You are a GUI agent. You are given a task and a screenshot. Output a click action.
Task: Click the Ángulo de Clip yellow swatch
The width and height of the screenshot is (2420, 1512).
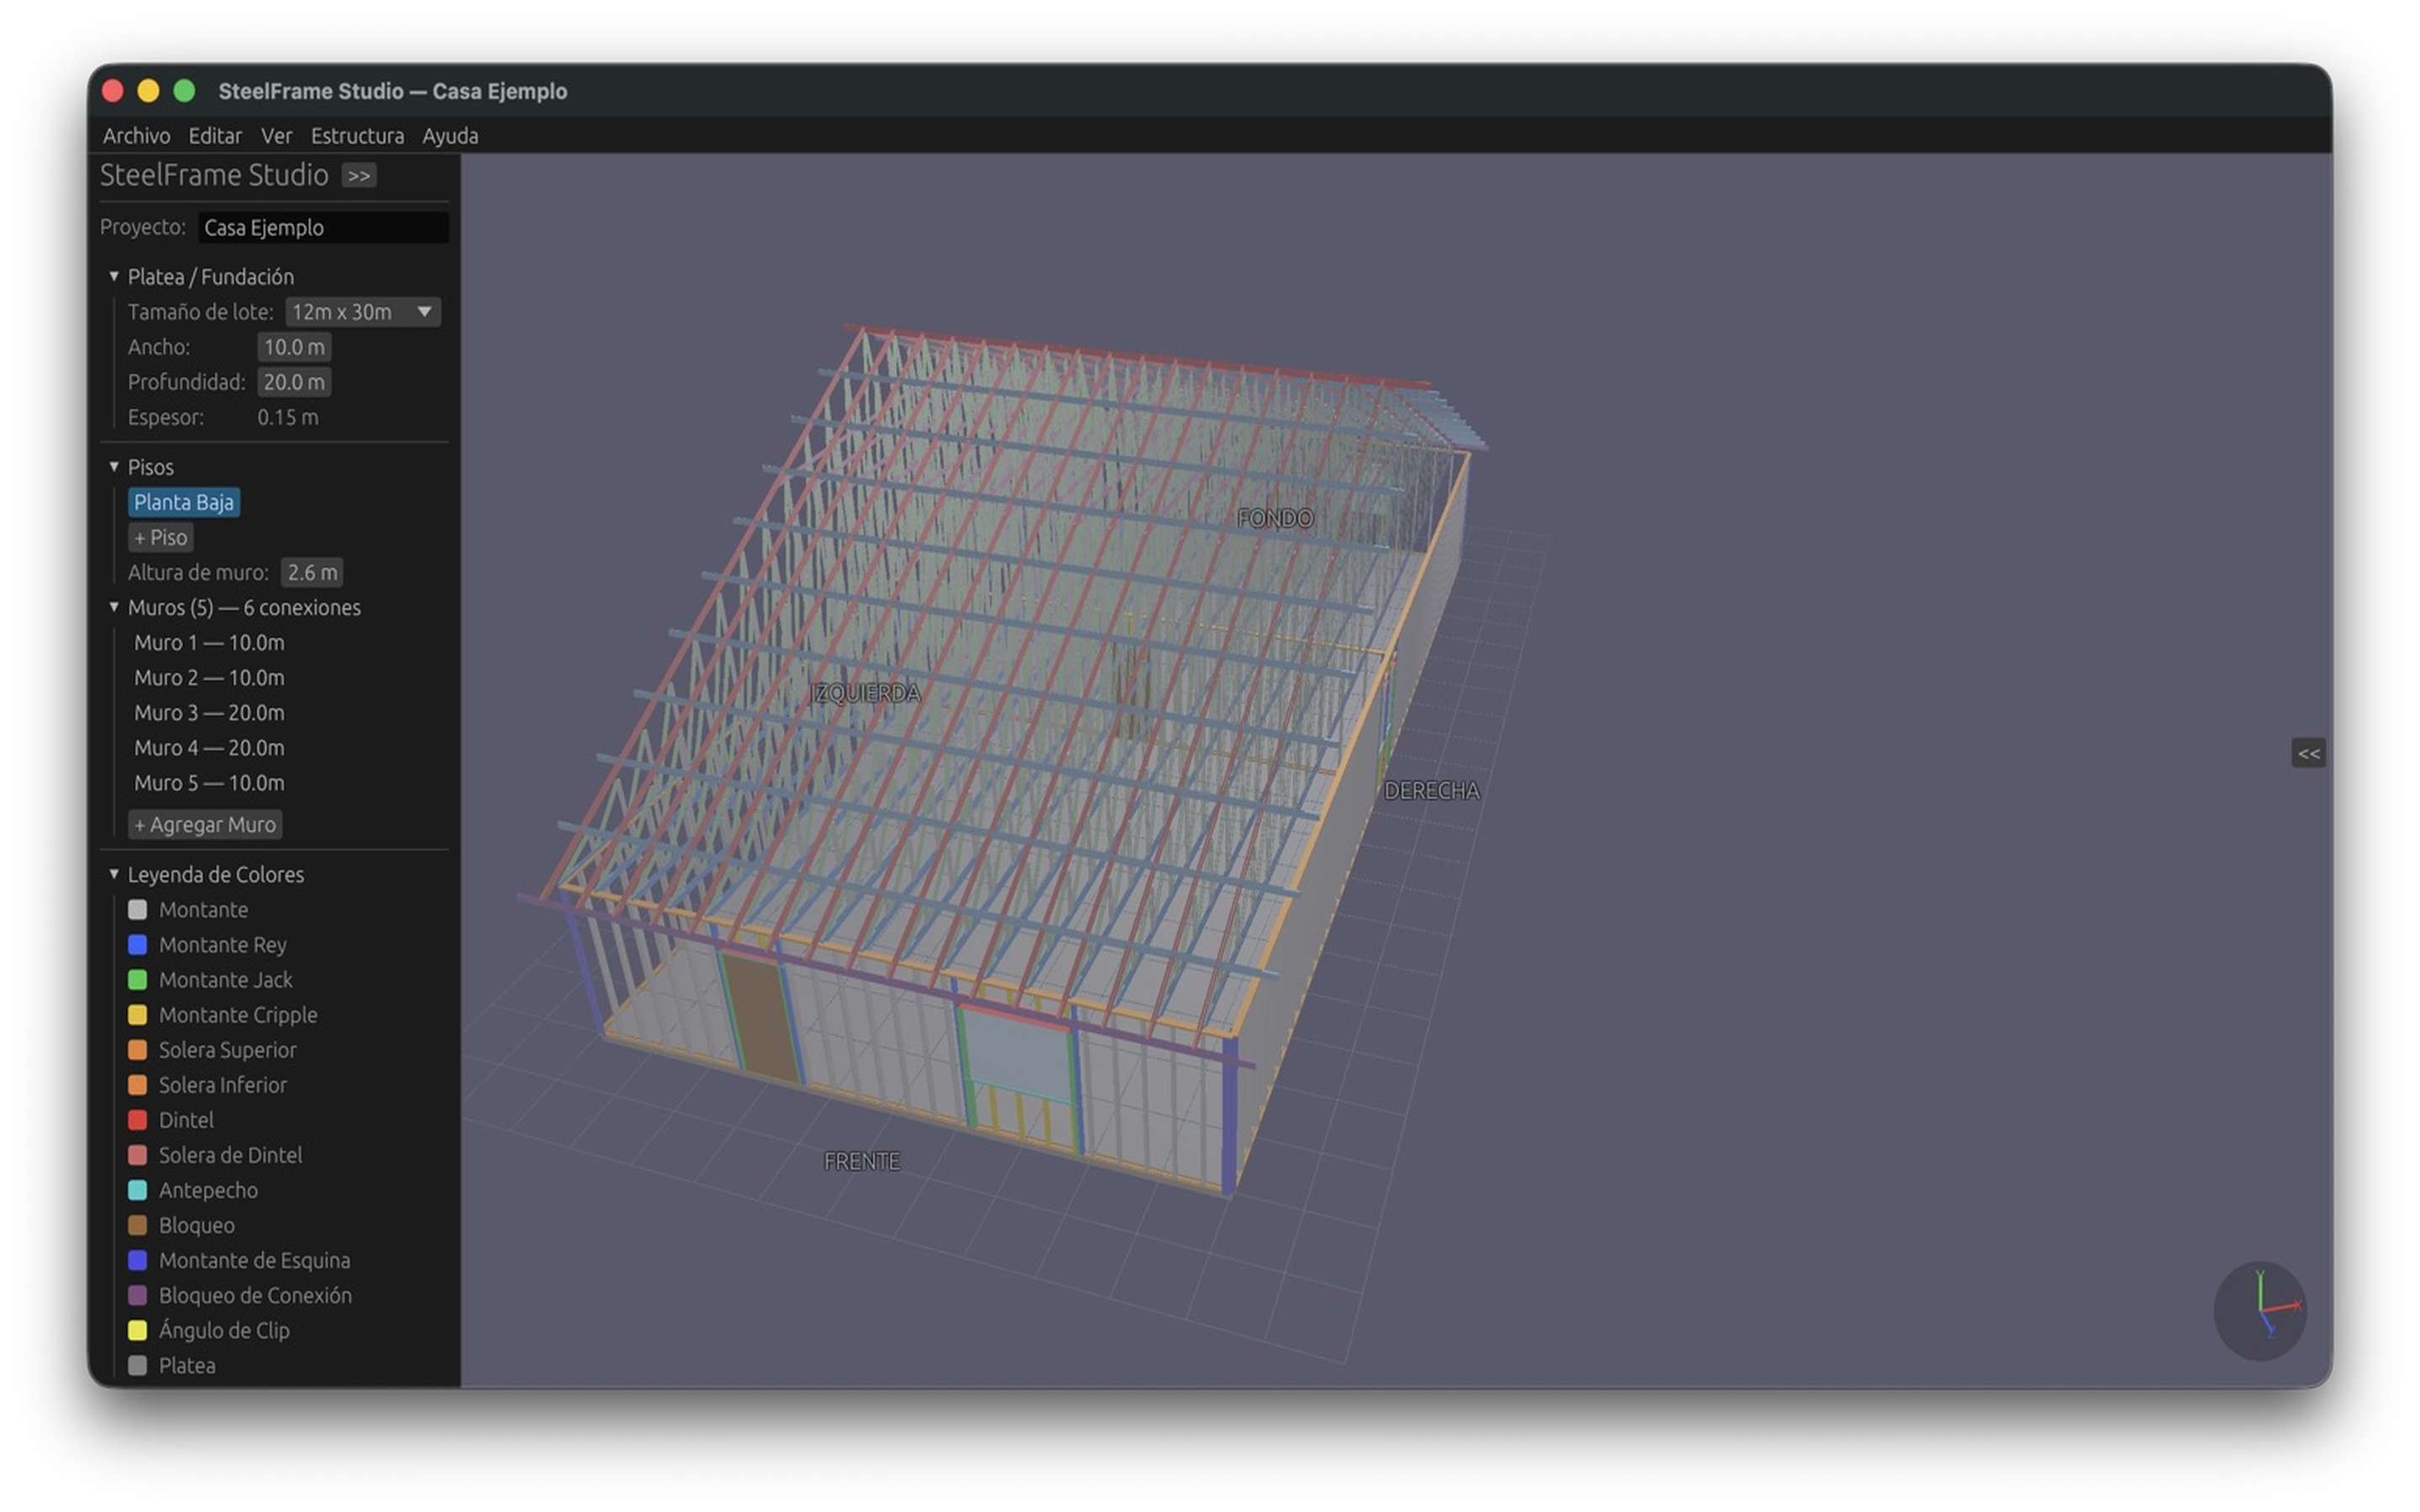point(138,1330)
